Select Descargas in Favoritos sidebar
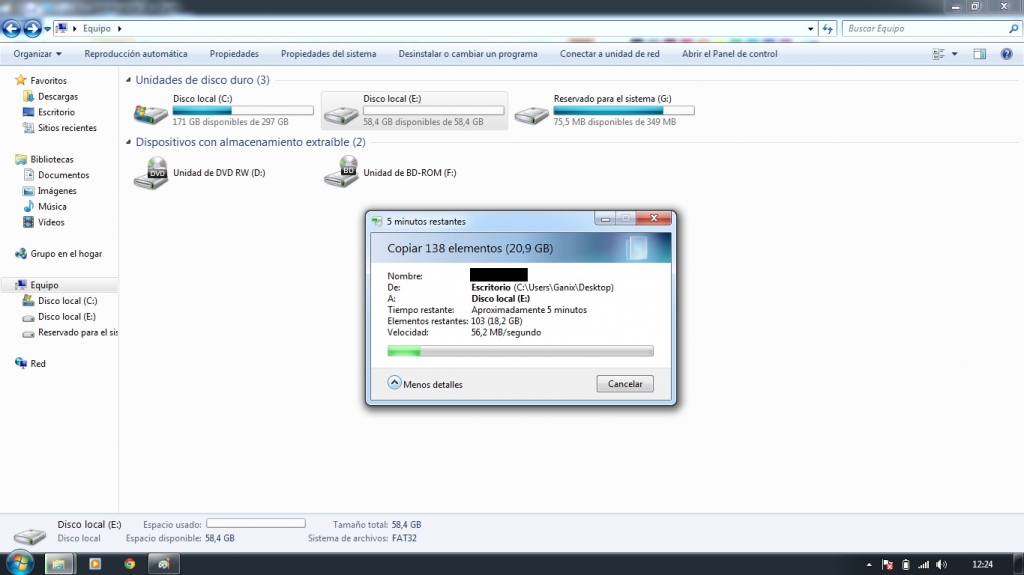The height and width of the screenshot is (575, 1024). 58,97
